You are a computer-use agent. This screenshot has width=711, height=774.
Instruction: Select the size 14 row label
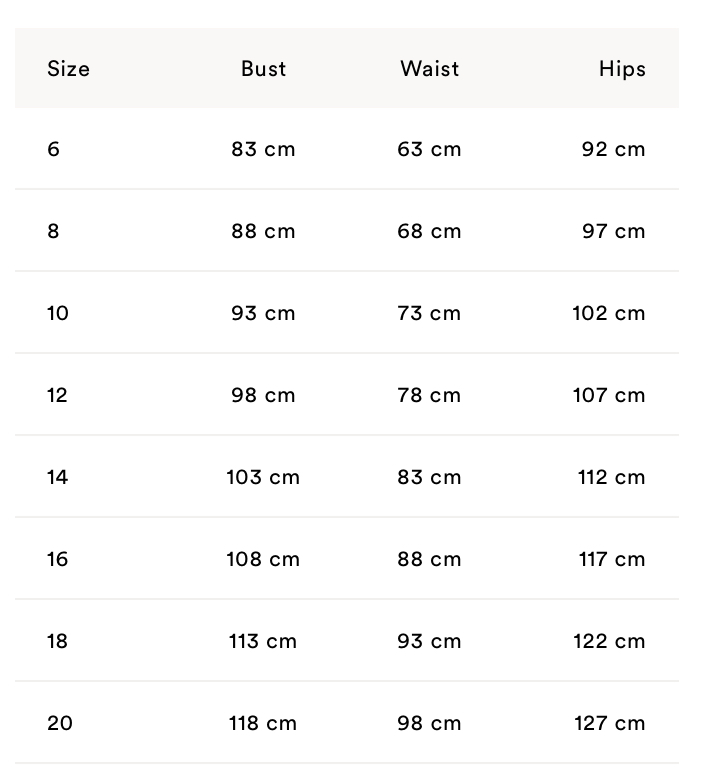coord(58,478)
